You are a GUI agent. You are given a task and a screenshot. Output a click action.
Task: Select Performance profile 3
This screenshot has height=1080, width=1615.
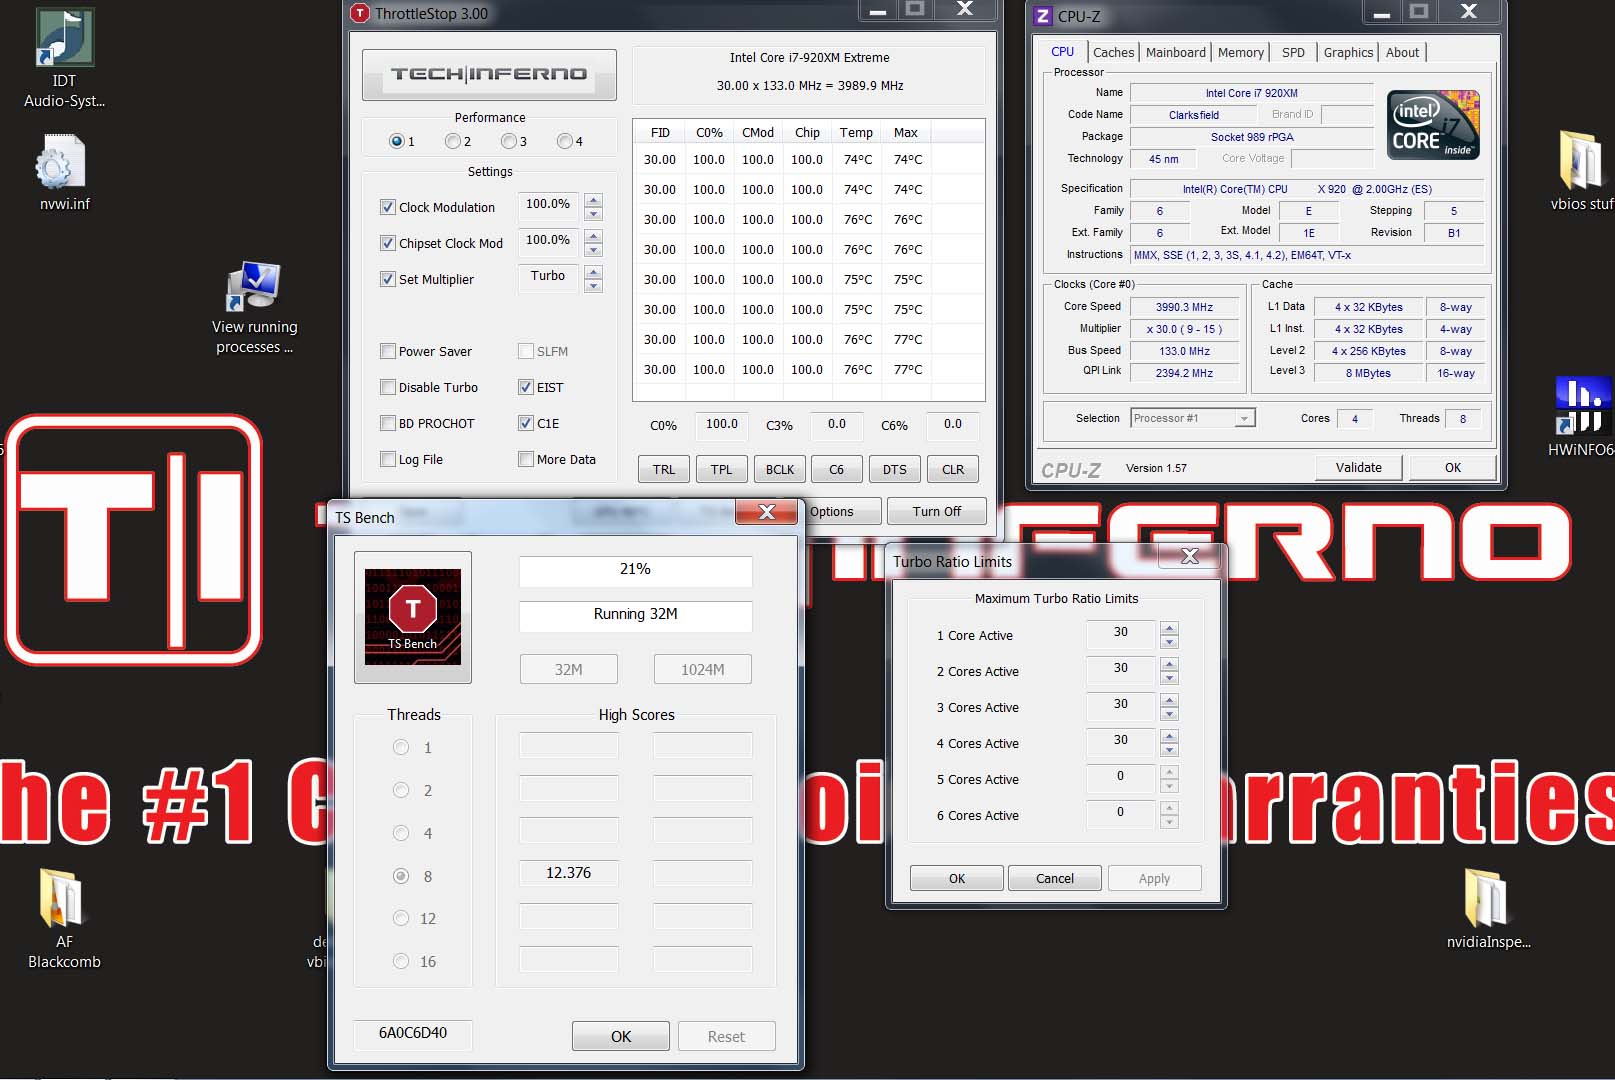[x=510, y=142]
